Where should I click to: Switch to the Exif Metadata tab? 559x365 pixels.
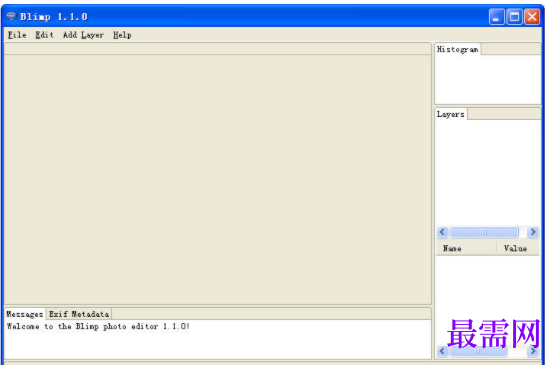click(x=79, y=314)
